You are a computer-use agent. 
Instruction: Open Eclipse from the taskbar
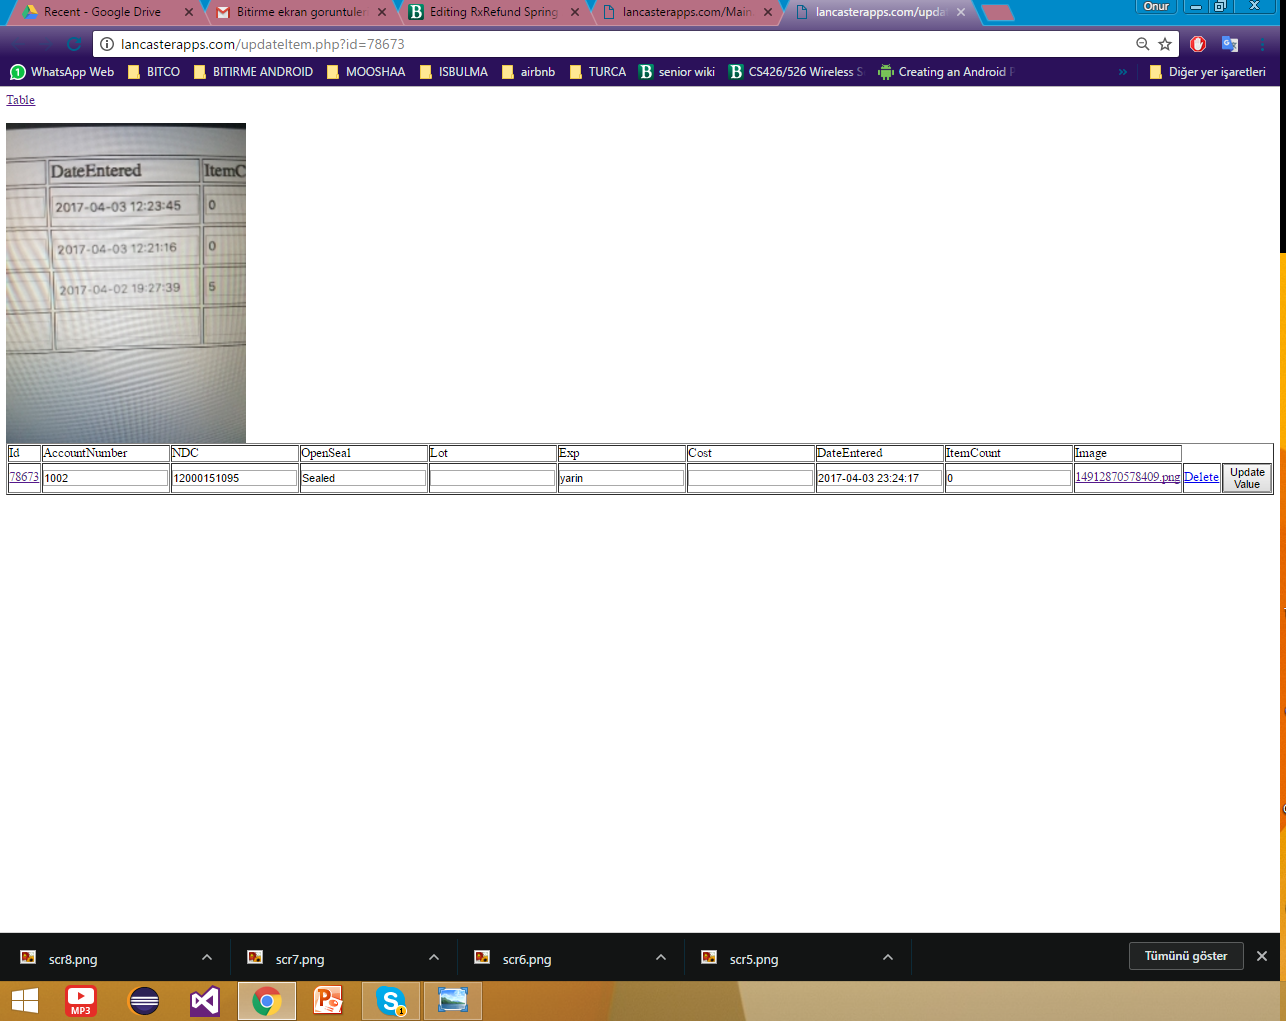[144, 1000]
